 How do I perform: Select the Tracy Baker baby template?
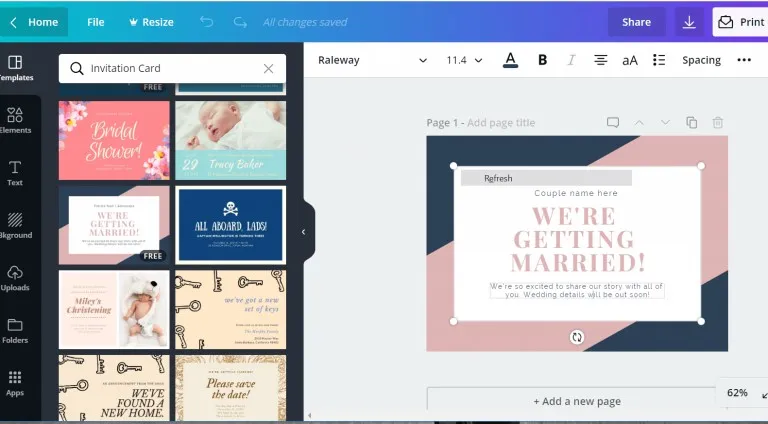pyautogui.click(x=231, y=141)
